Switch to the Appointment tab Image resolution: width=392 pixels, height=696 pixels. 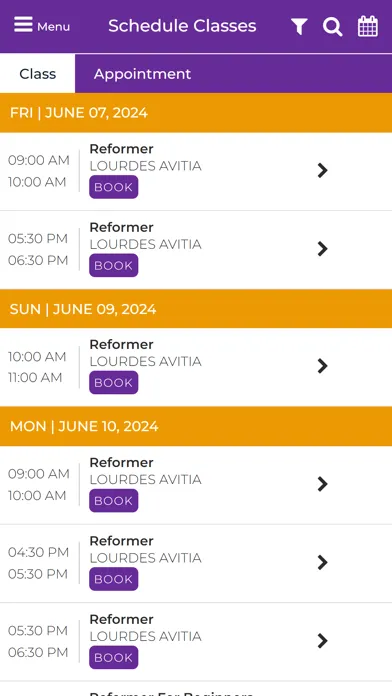[x=143, y=74]
